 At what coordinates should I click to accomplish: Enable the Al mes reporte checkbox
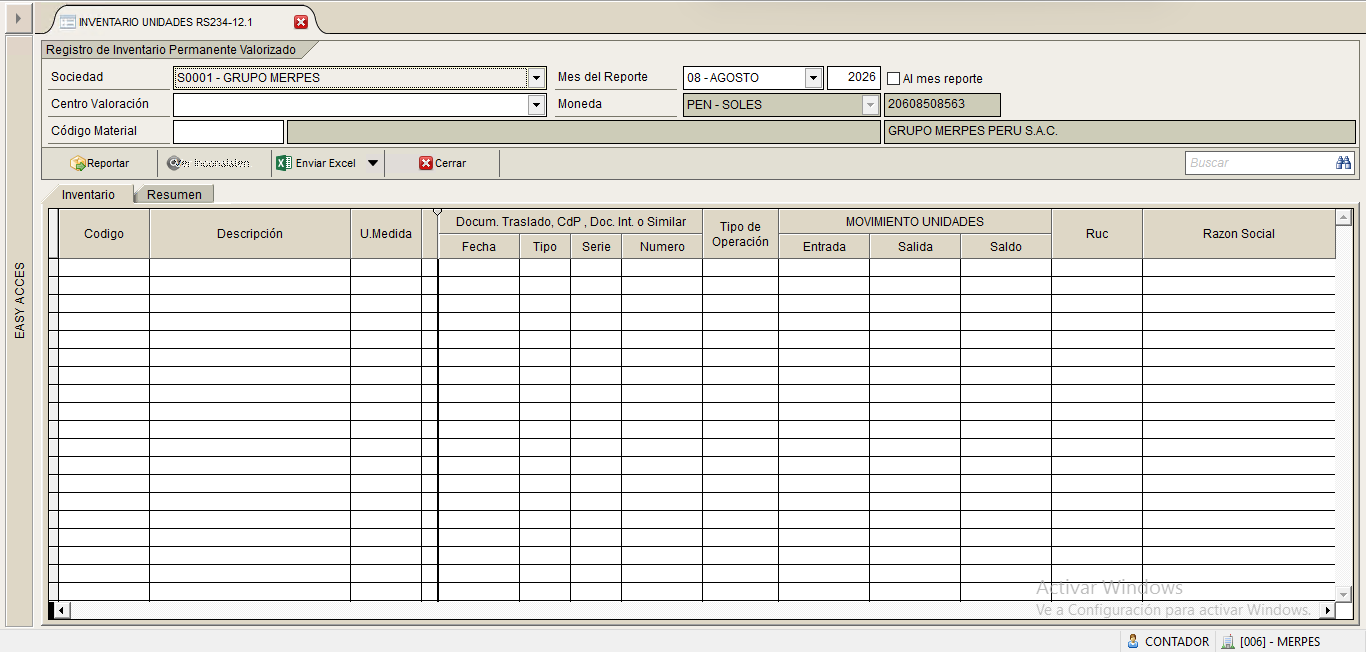tap(894, 78)
